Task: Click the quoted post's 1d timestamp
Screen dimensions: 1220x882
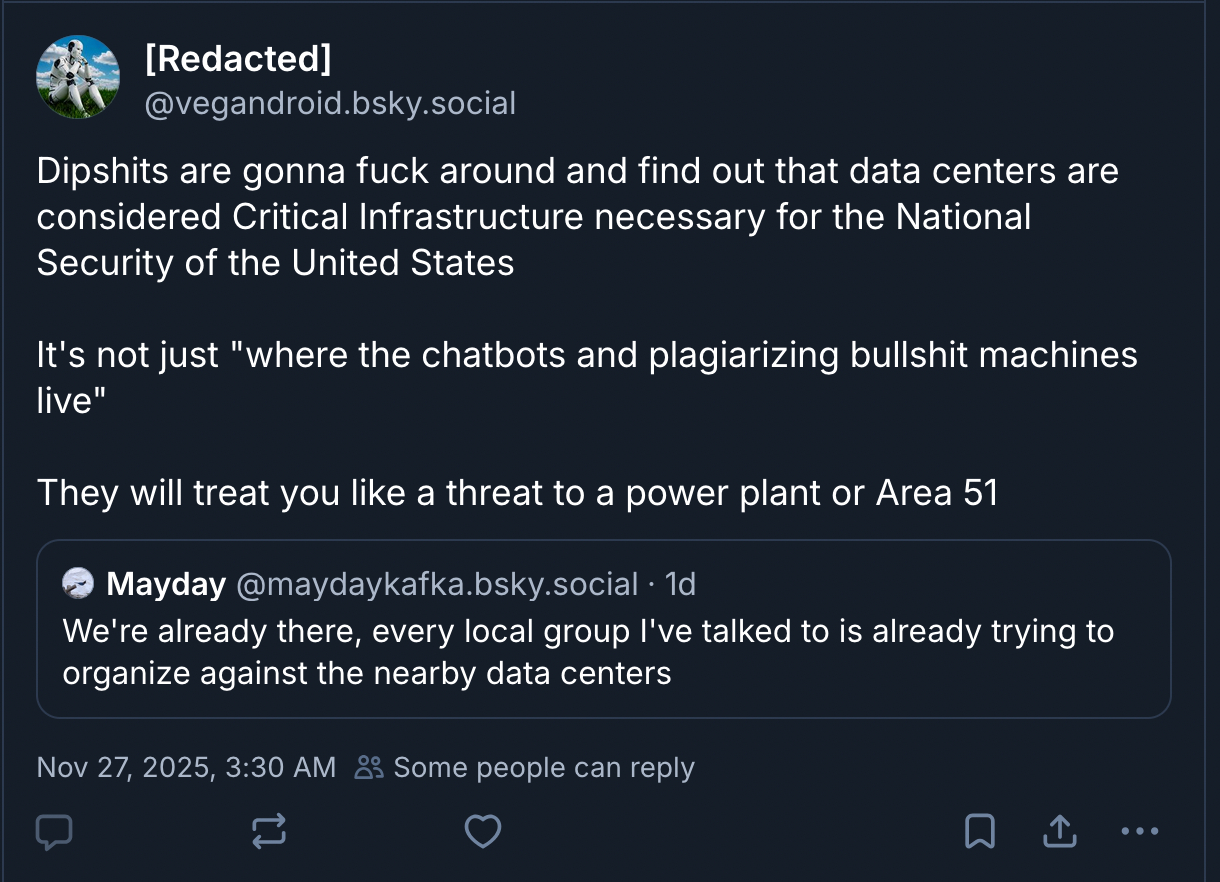Action: (x=681, y=584)
